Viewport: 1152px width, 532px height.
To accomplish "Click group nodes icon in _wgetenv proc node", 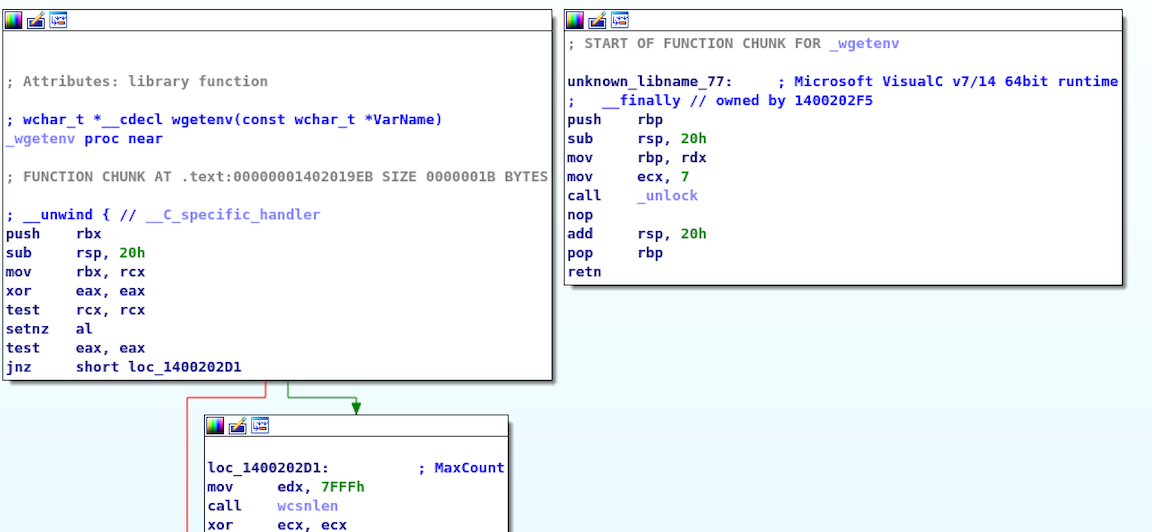I will click(x=59, y=21).
